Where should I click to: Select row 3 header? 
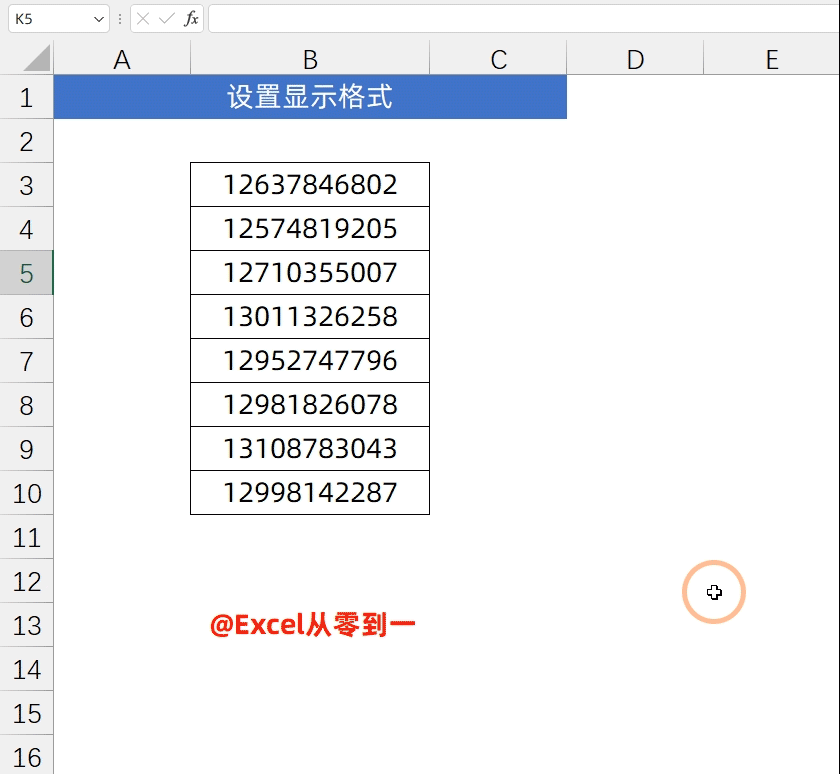[26, 185]
